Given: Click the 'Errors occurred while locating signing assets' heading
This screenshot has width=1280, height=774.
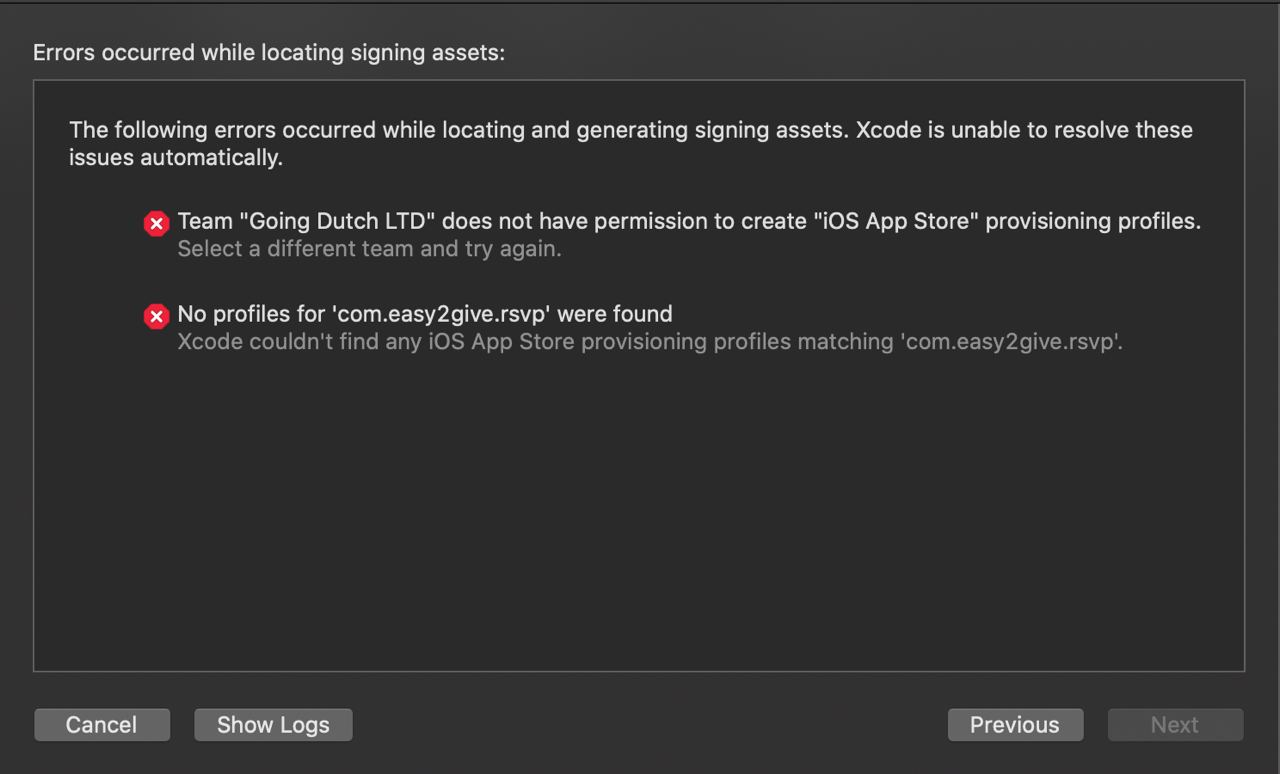Looking at the screenshot, I should [x=269, y=53].
